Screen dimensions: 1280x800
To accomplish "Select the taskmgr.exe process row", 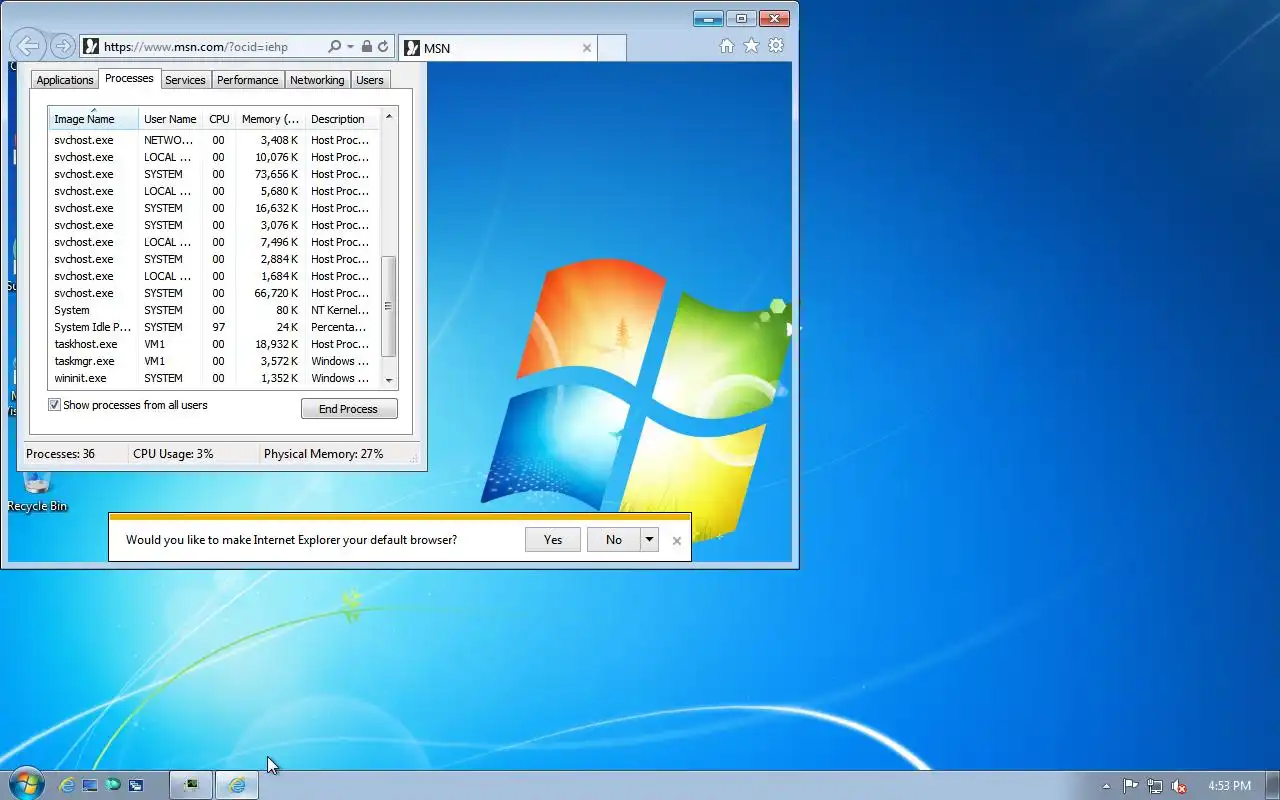I will pos(214,361).
